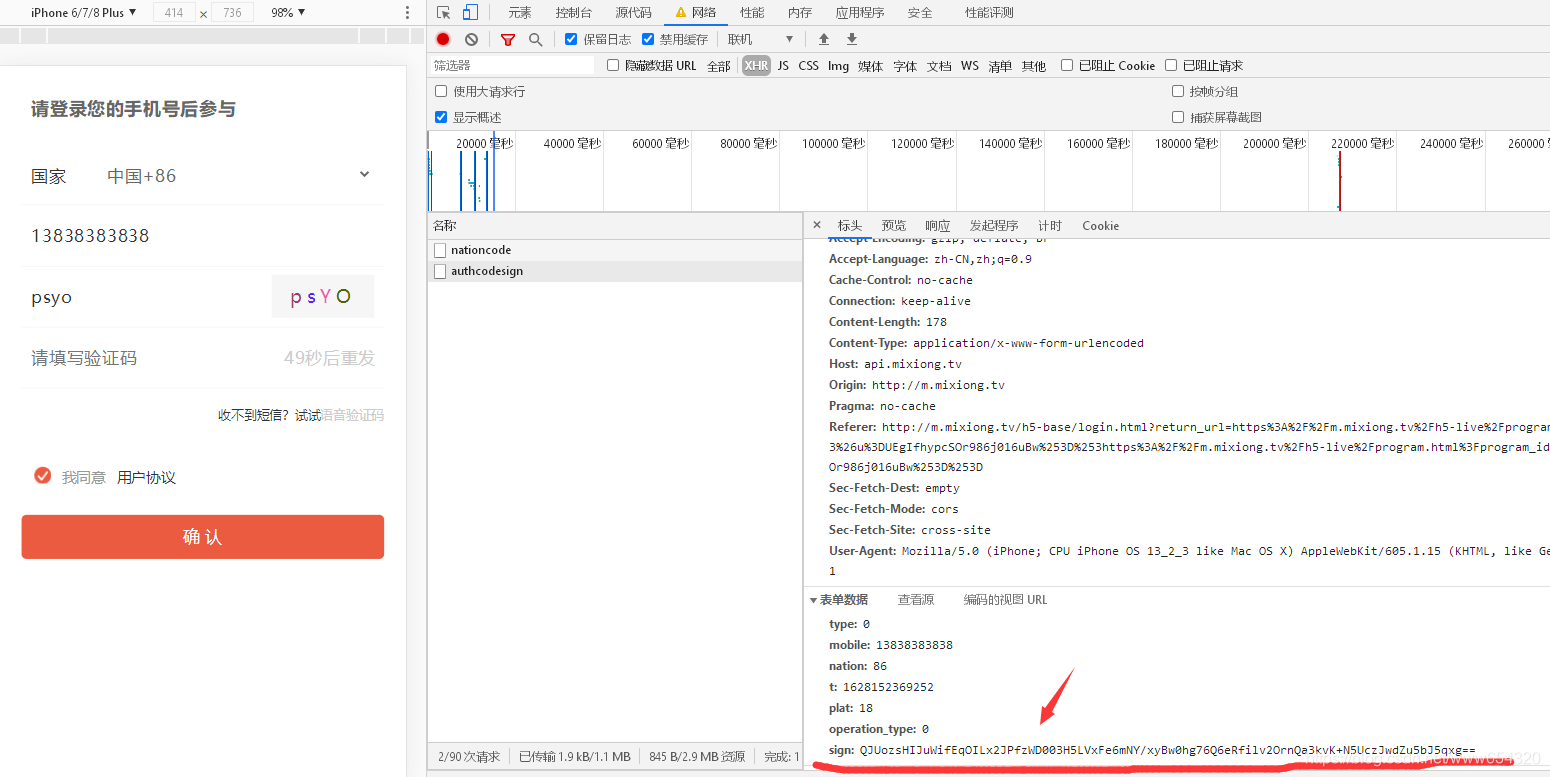Image resolution: width=1550 pixels, height=777 pixels.
Task: Open the Network (网络) tab
Action: click(x=696, y=13)
